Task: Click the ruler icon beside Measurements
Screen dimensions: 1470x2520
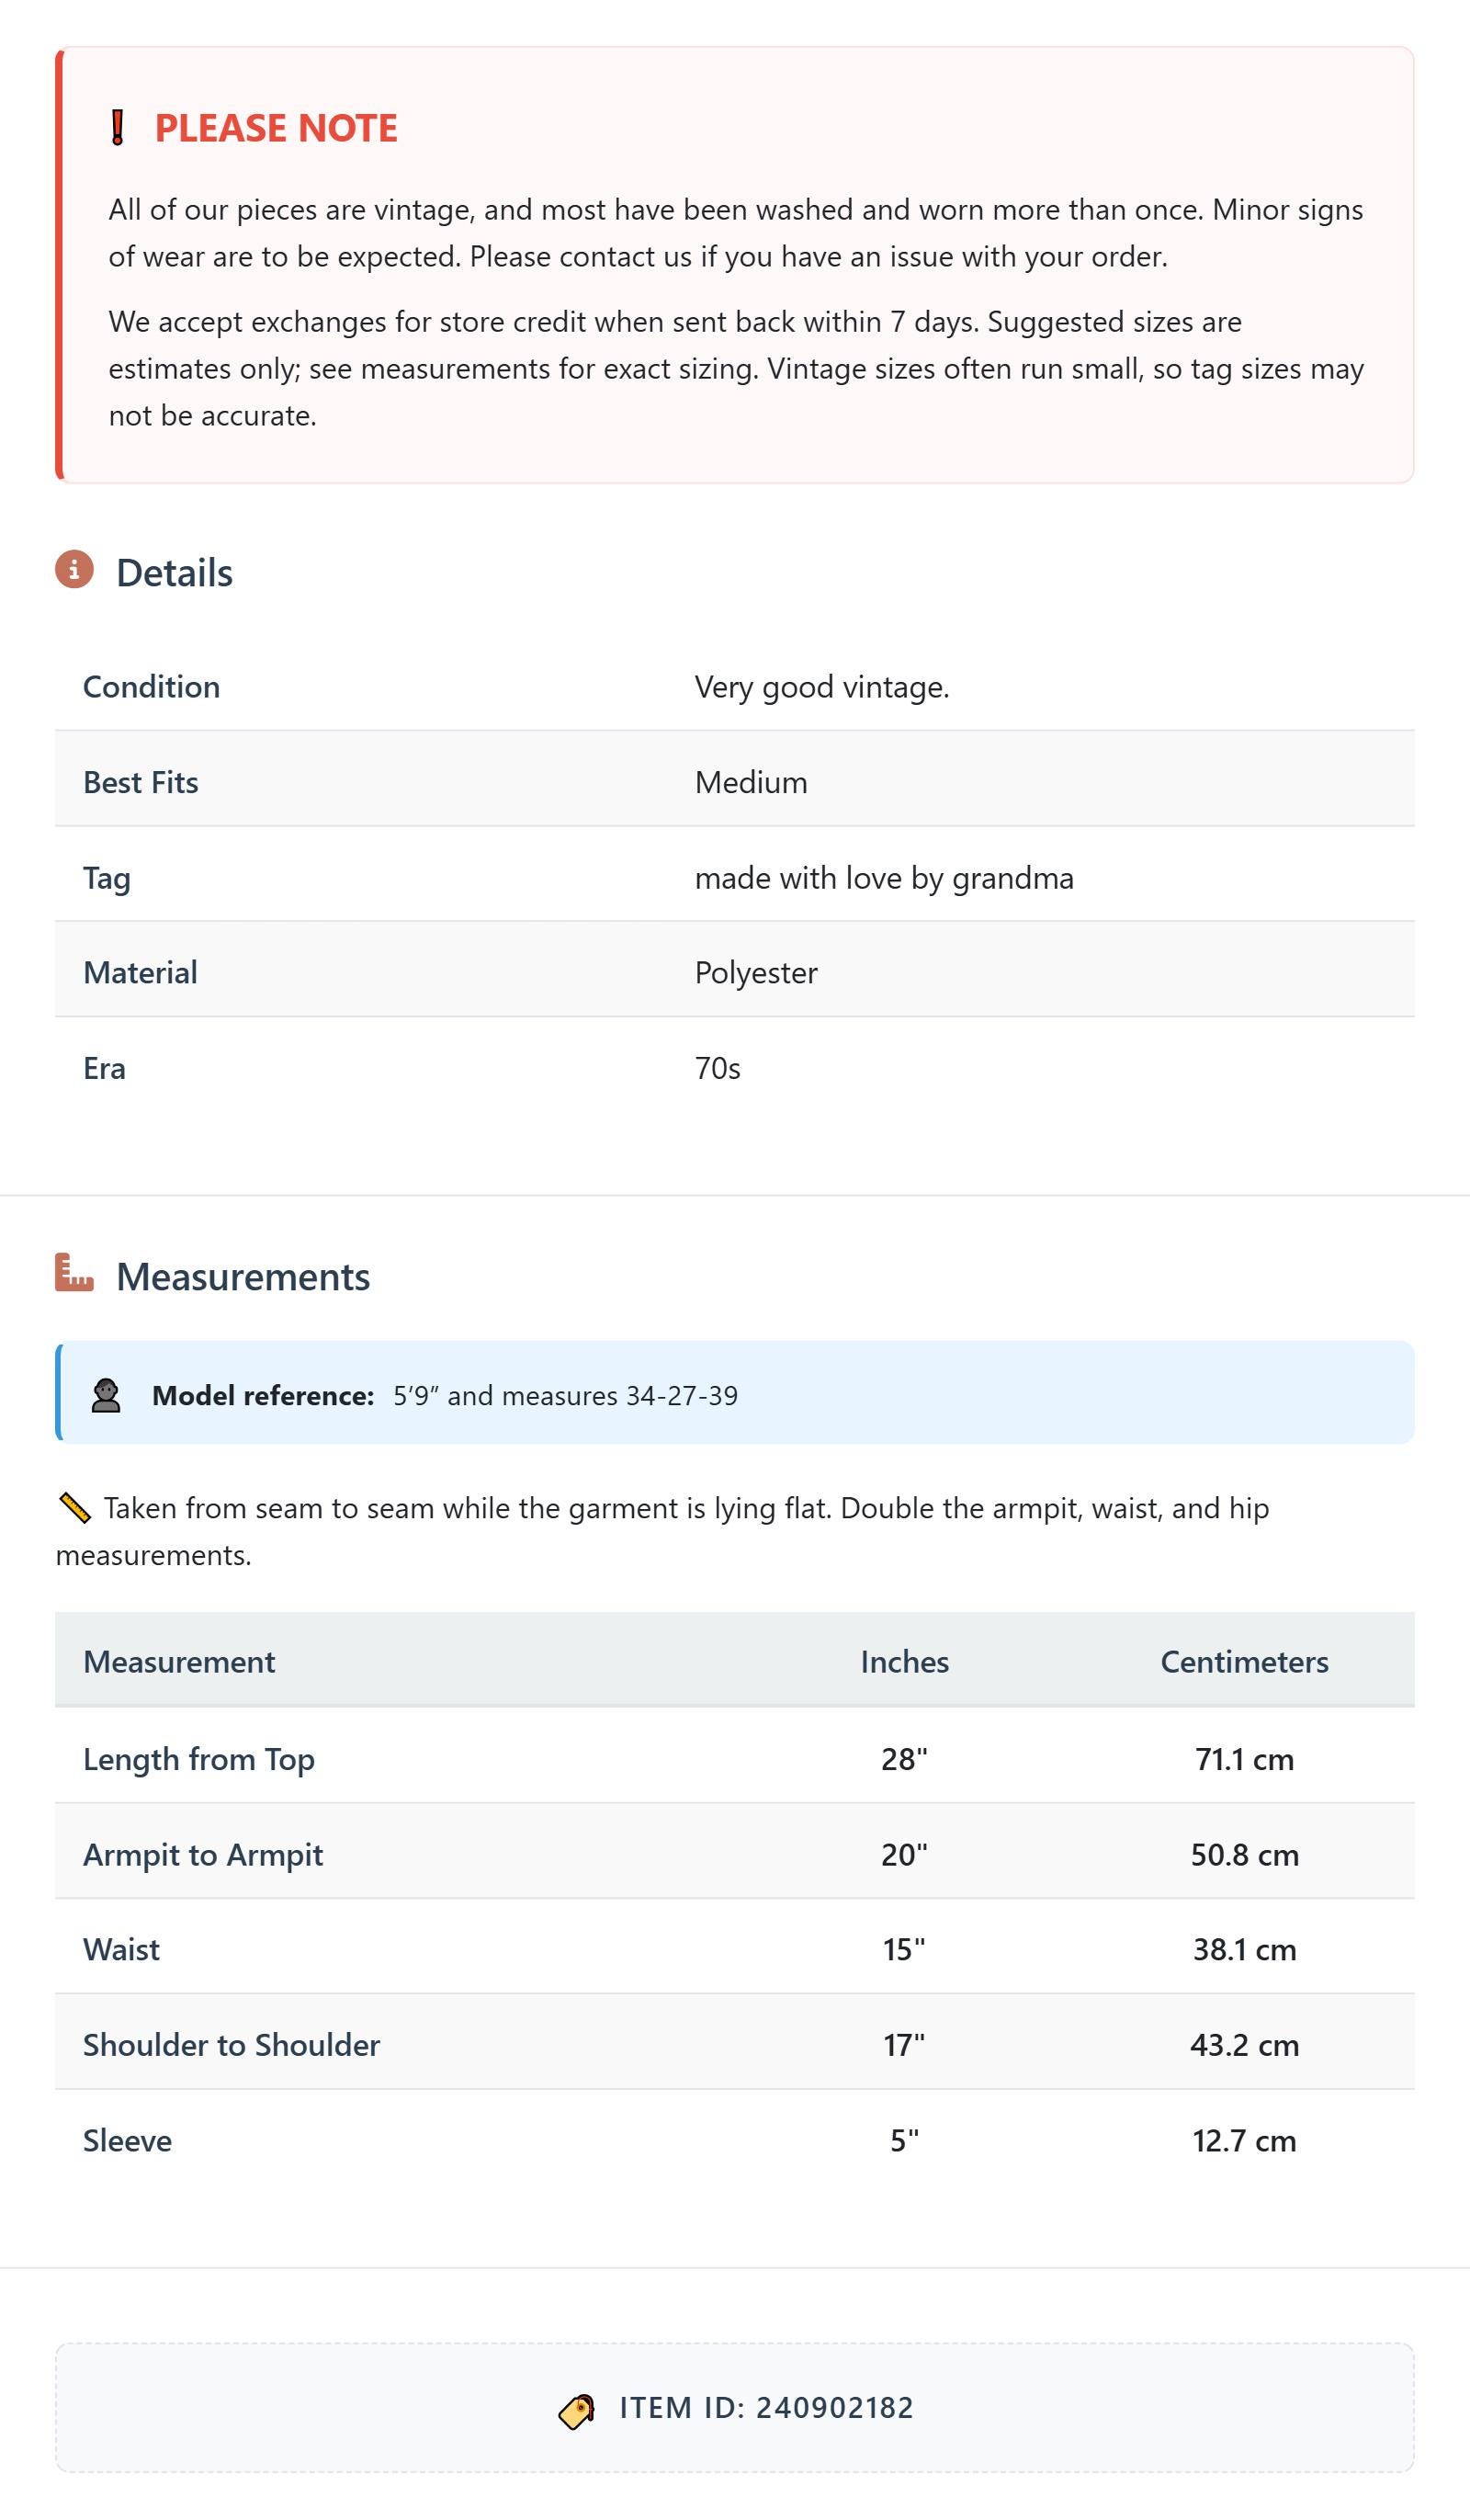Action: click(x=74, y=1272)
